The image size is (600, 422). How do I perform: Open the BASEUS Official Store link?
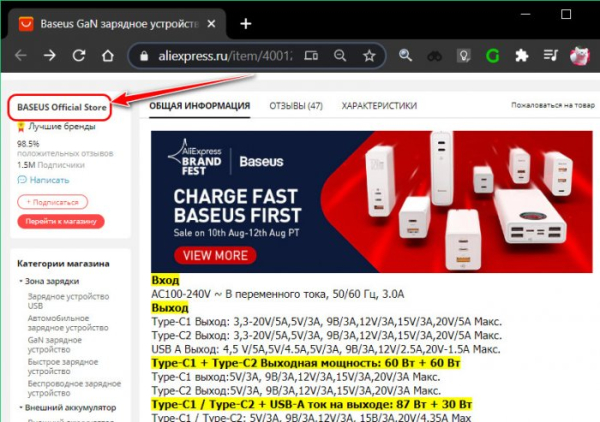coord(59,107)
